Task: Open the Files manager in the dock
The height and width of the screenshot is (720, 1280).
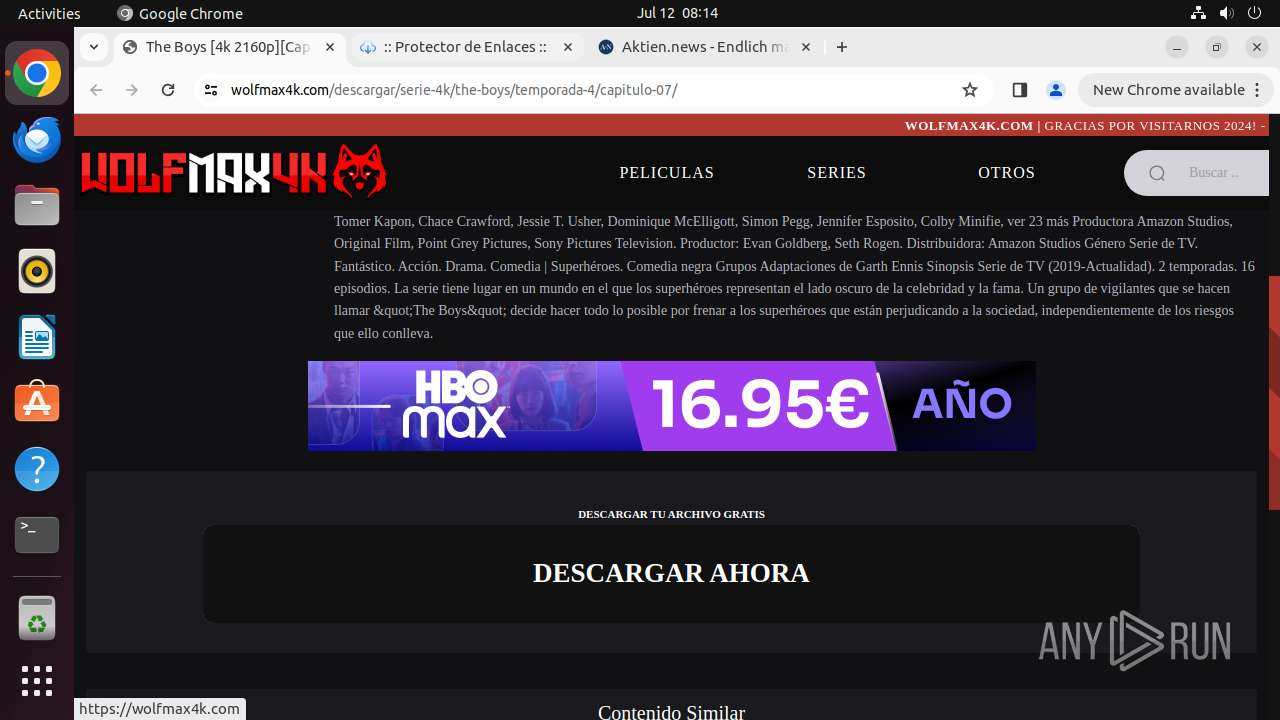Action: click(37, 206)
